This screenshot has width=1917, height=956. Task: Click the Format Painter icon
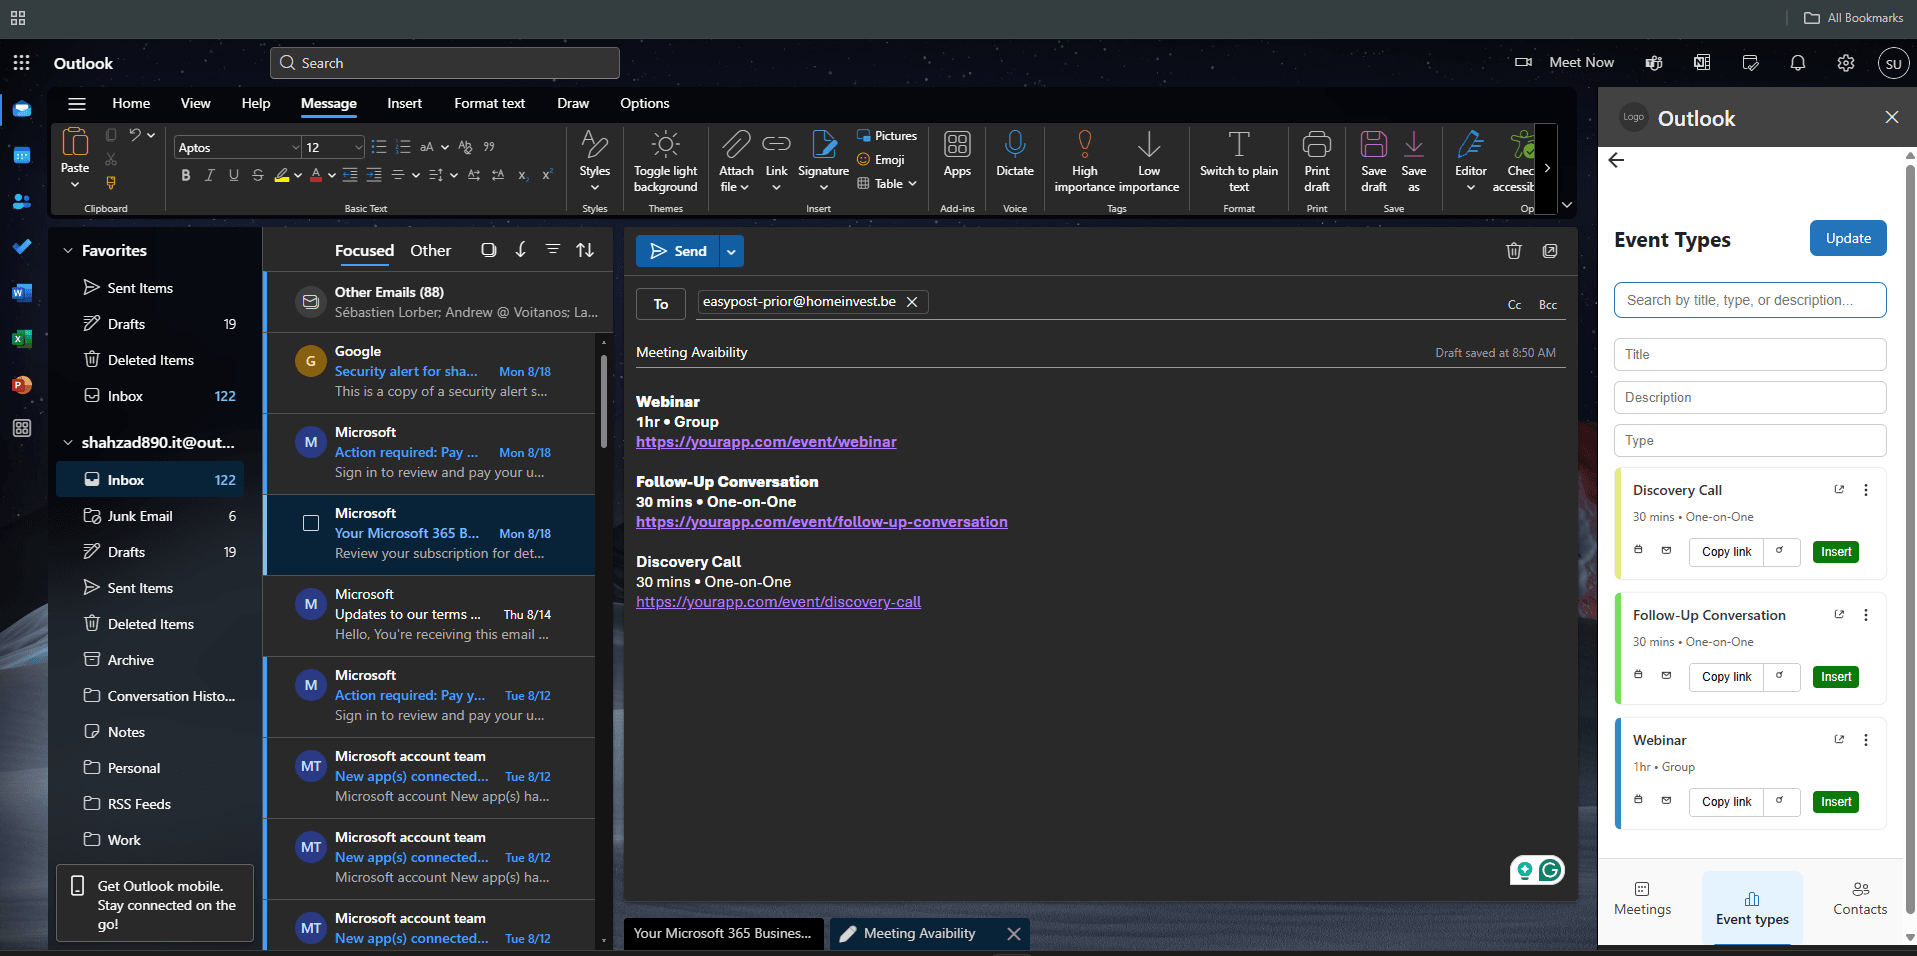[111, 183]
